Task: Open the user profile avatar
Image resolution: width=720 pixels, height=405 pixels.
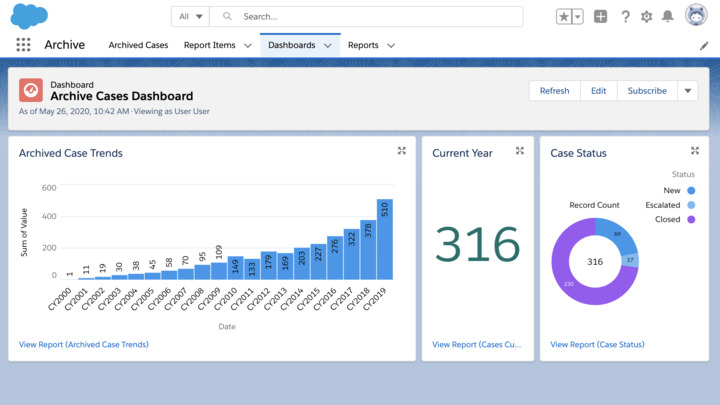Action: pyautogui.click(x=696, y=16)
